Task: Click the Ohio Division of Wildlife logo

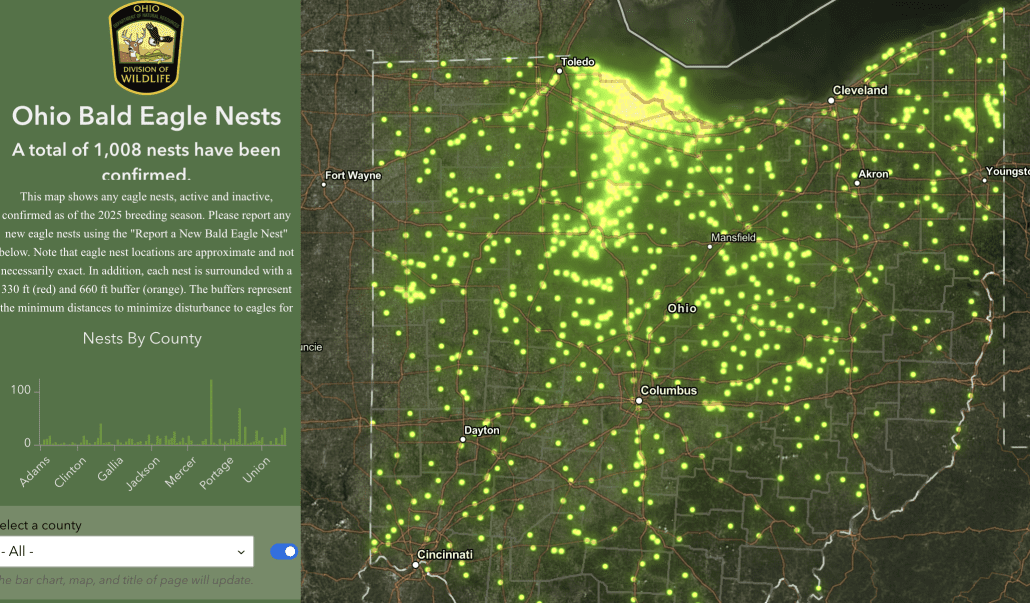Action: tap(146, 47)
